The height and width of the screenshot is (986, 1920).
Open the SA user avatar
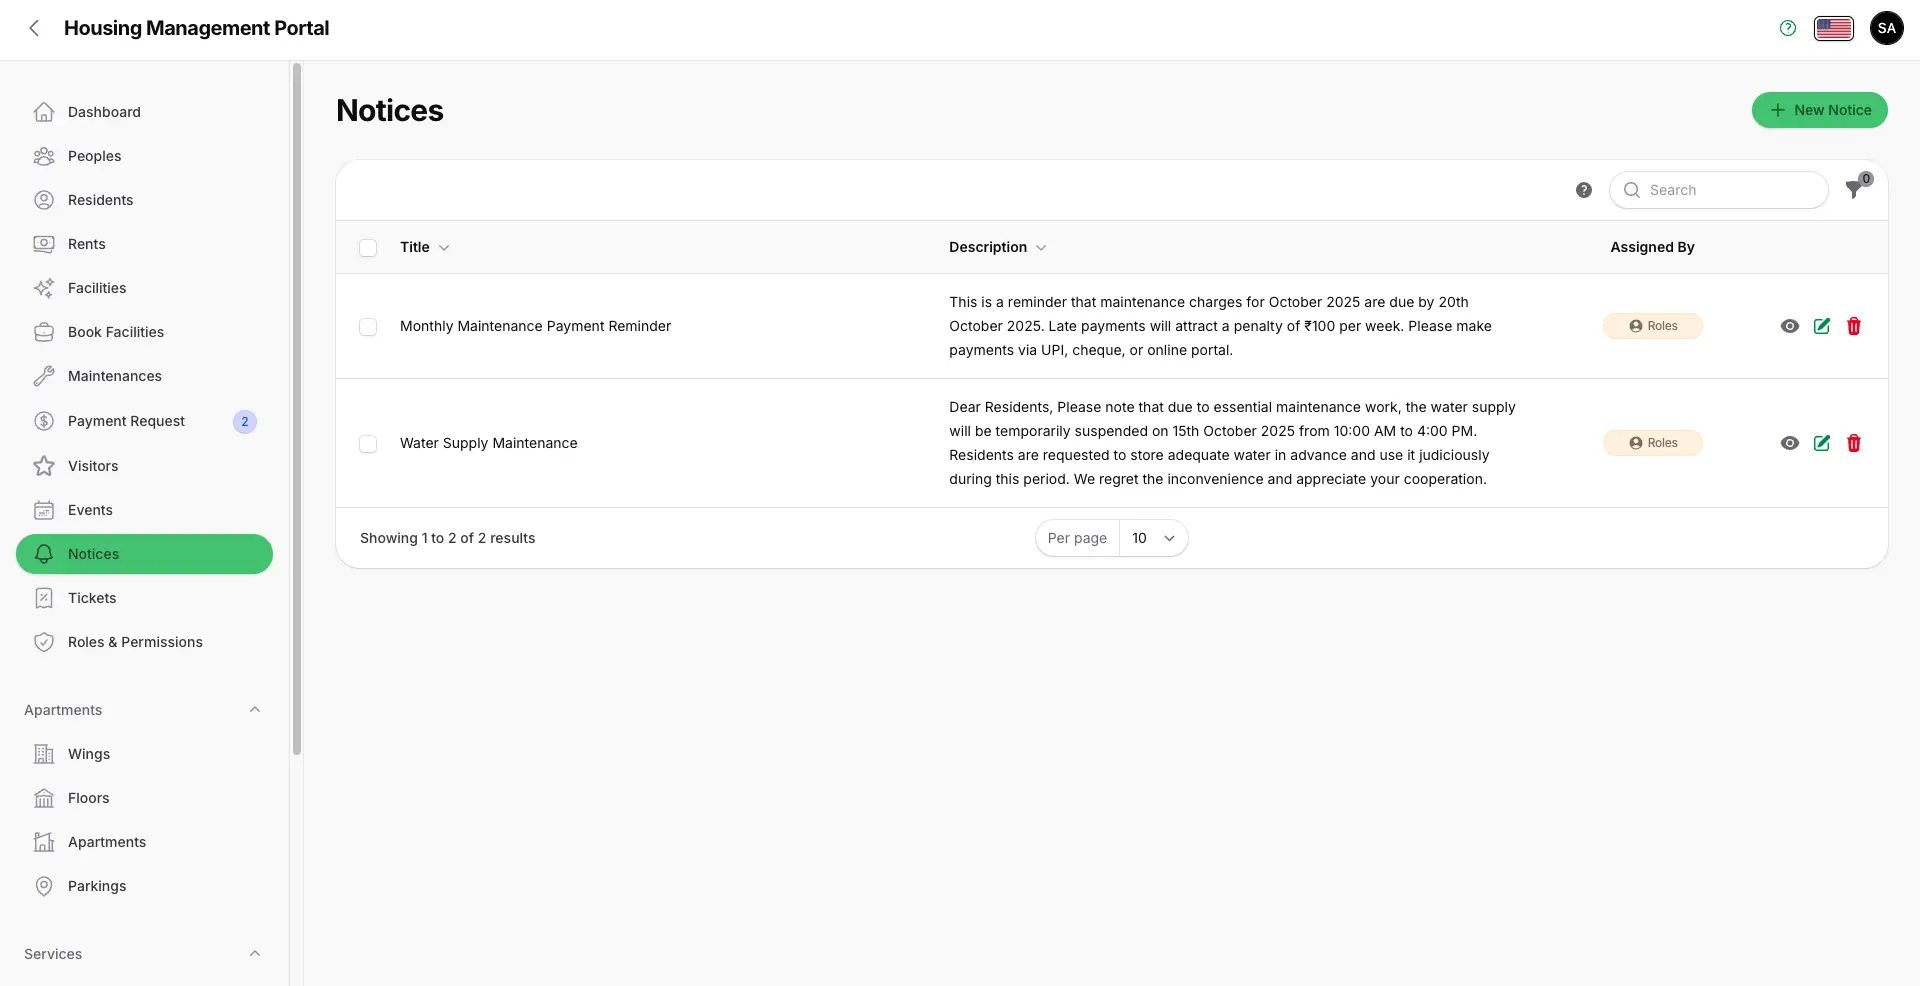point(1886,28)
